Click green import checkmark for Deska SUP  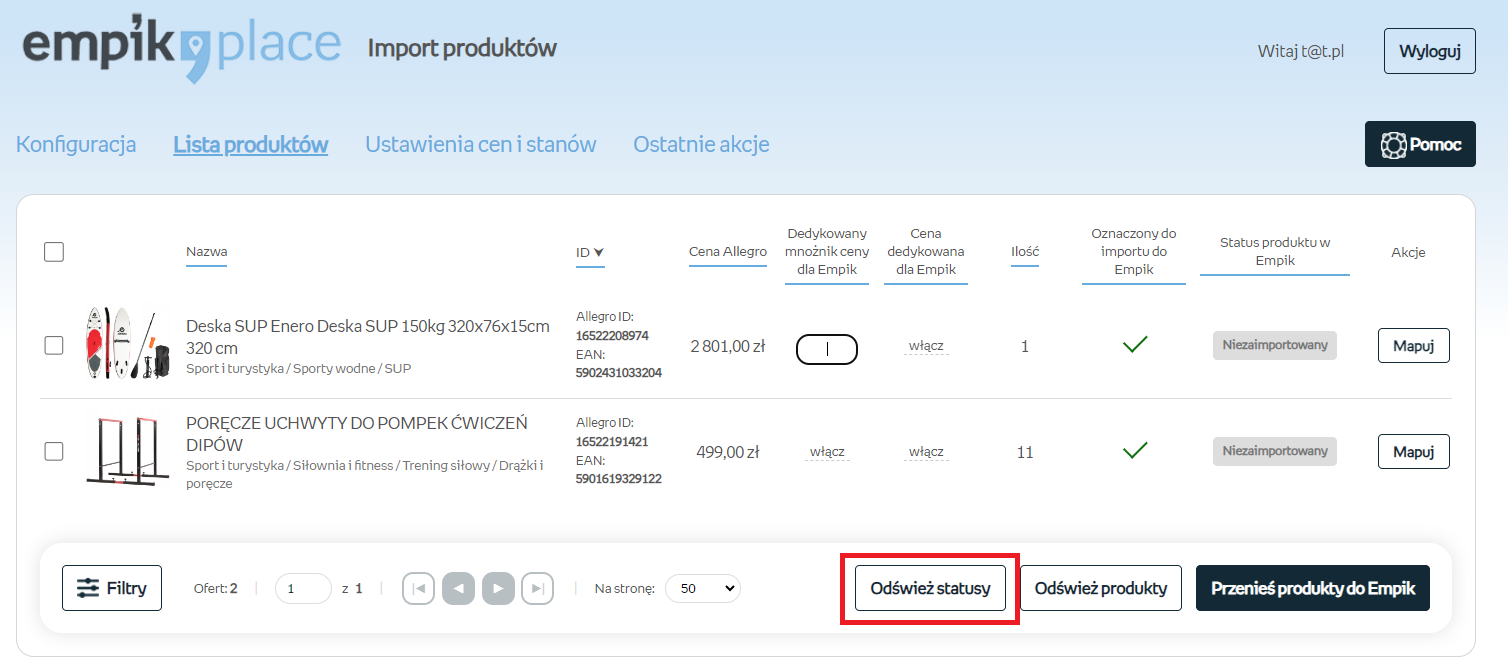pos(1134,345)
